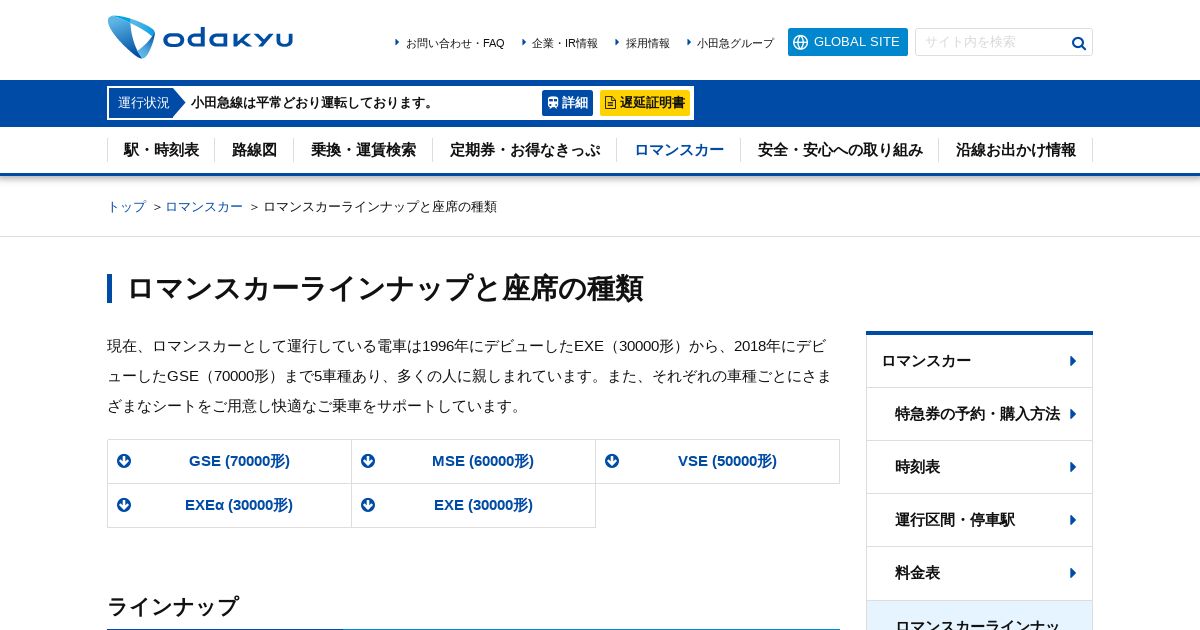Image resolution: width=1200 pixels, height=630 pixels.
Task: Click down-arrow icon beside EXE (30000形)
Action: pyautogui.click(x=368, y=505)
